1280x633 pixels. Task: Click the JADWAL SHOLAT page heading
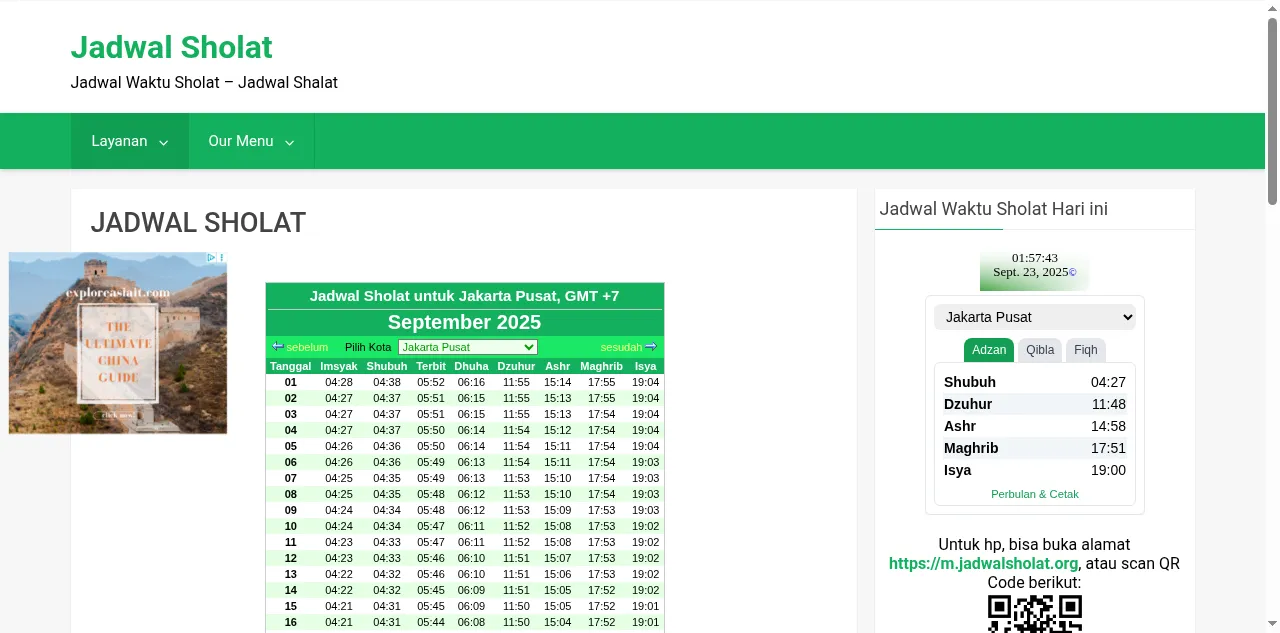coord(198,223)
